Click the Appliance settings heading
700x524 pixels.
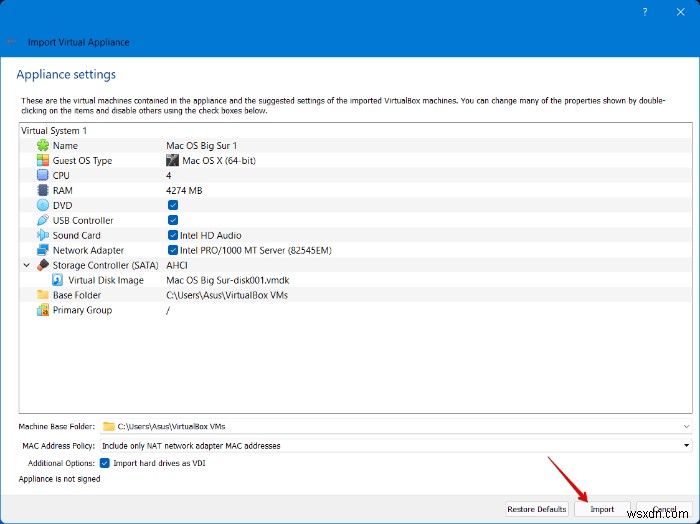(66, 74)
